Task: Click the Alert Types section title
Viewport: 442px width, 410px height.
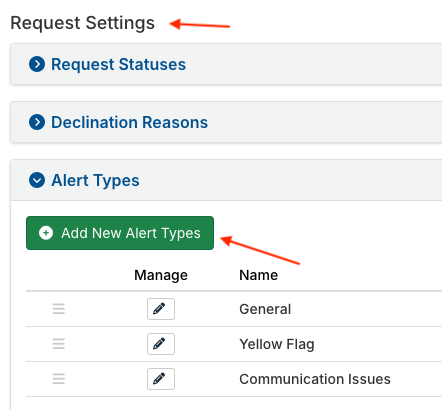Action: click(x=95, y=181)
